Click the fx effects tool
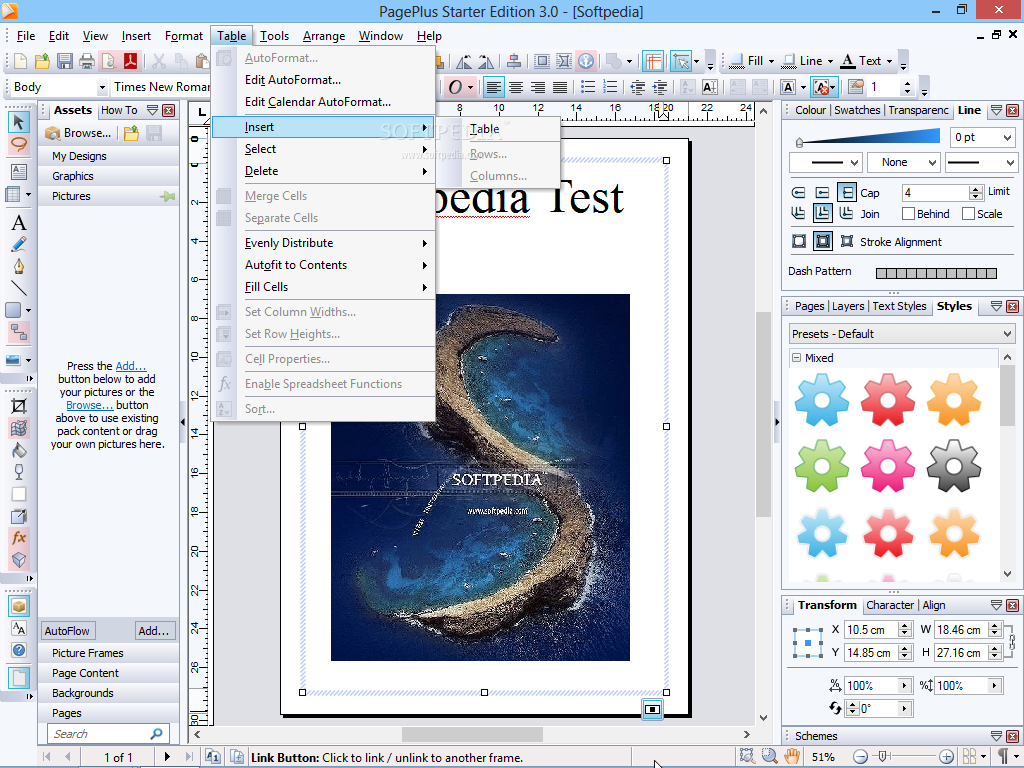This screenshot has width=1024, height=768. (x=18, y=538)
